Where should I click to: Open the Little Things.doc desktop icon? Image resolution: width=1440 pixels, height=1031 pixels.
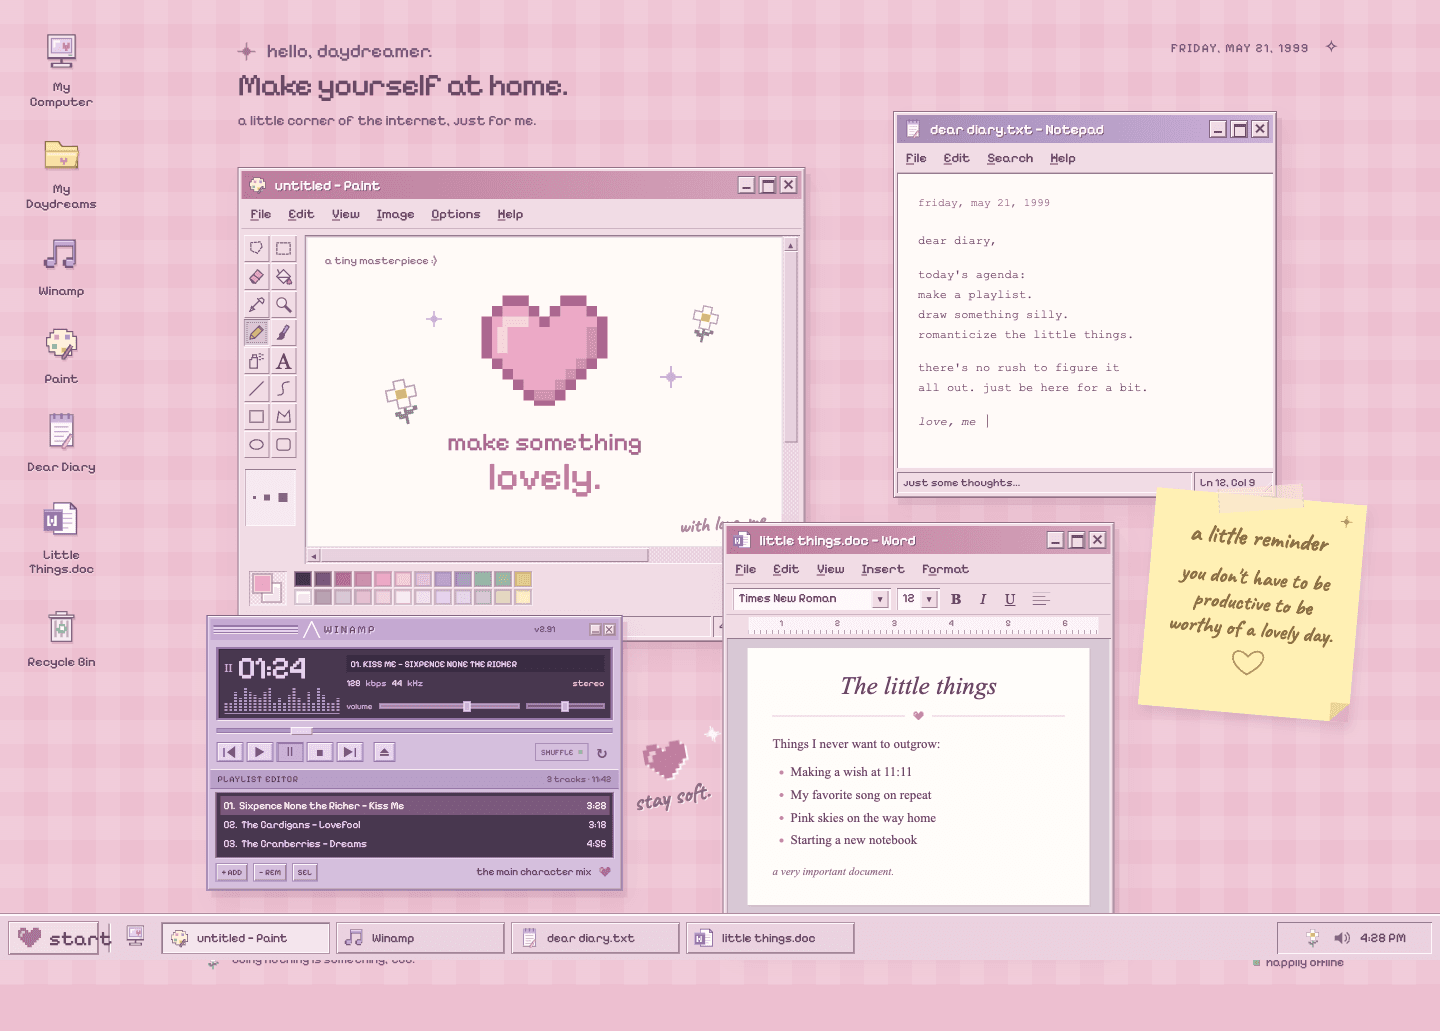tap(61, 539)
